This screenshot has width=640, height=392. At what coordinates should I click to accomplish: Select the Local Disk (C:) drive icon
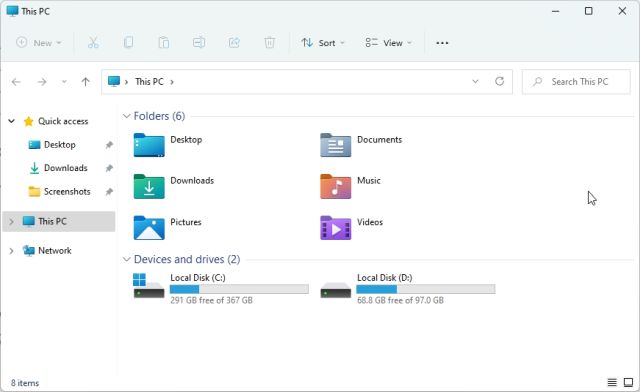point(149,286)
